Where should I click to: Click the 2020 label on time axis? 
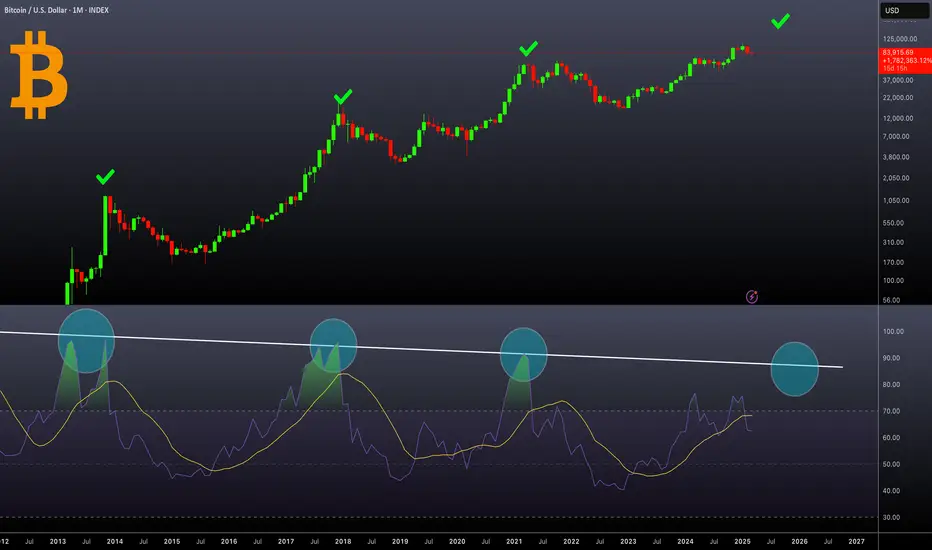coord(457,542)
